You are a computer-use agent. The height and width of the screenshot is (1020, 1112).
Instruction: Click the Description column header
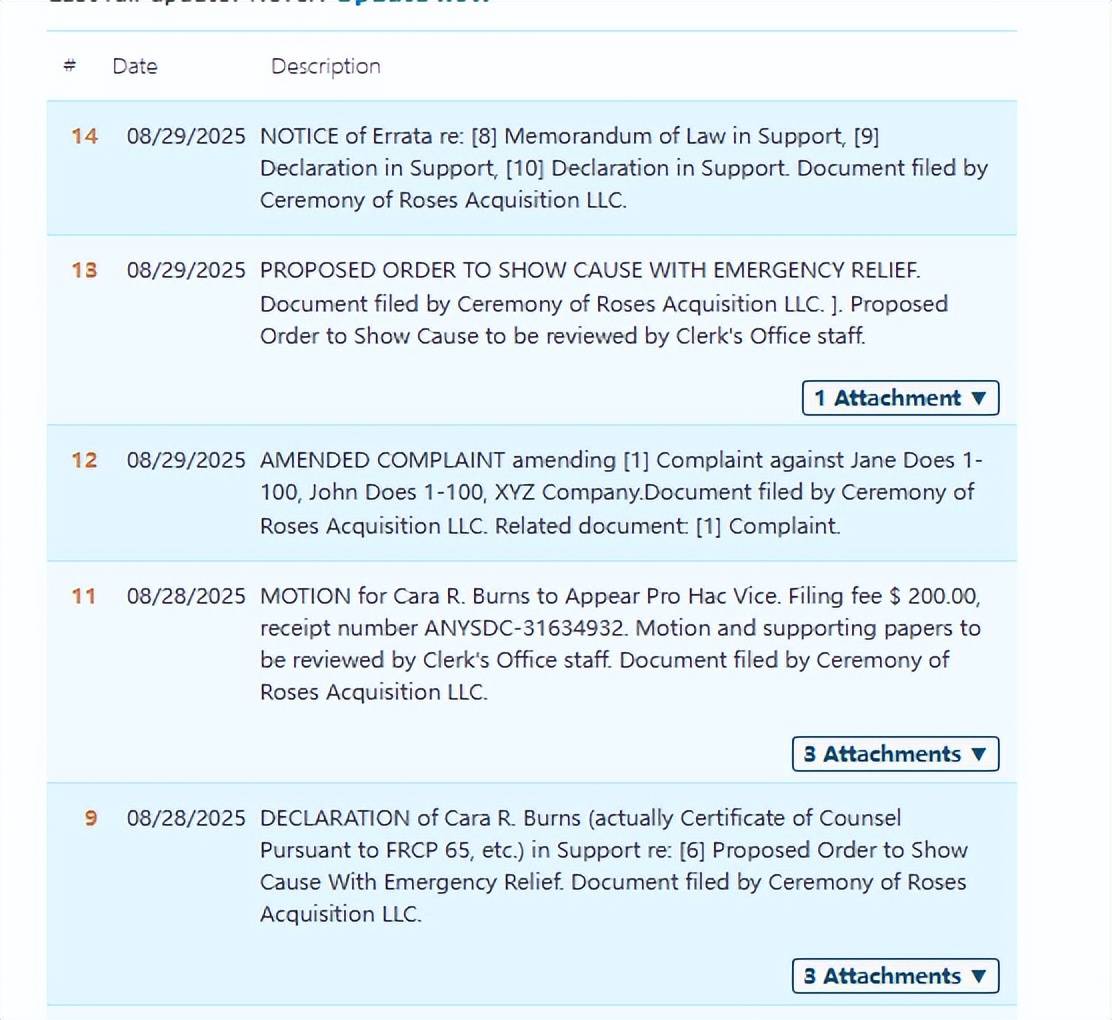(326, 66)
